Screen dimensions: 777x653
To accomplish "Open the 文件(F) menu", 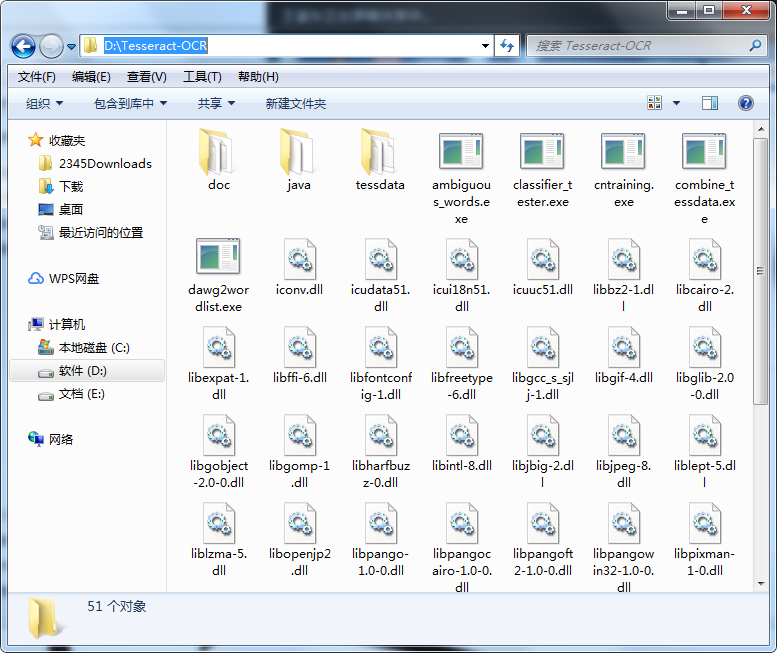I will pyautogui.click(x=37, y=77).
